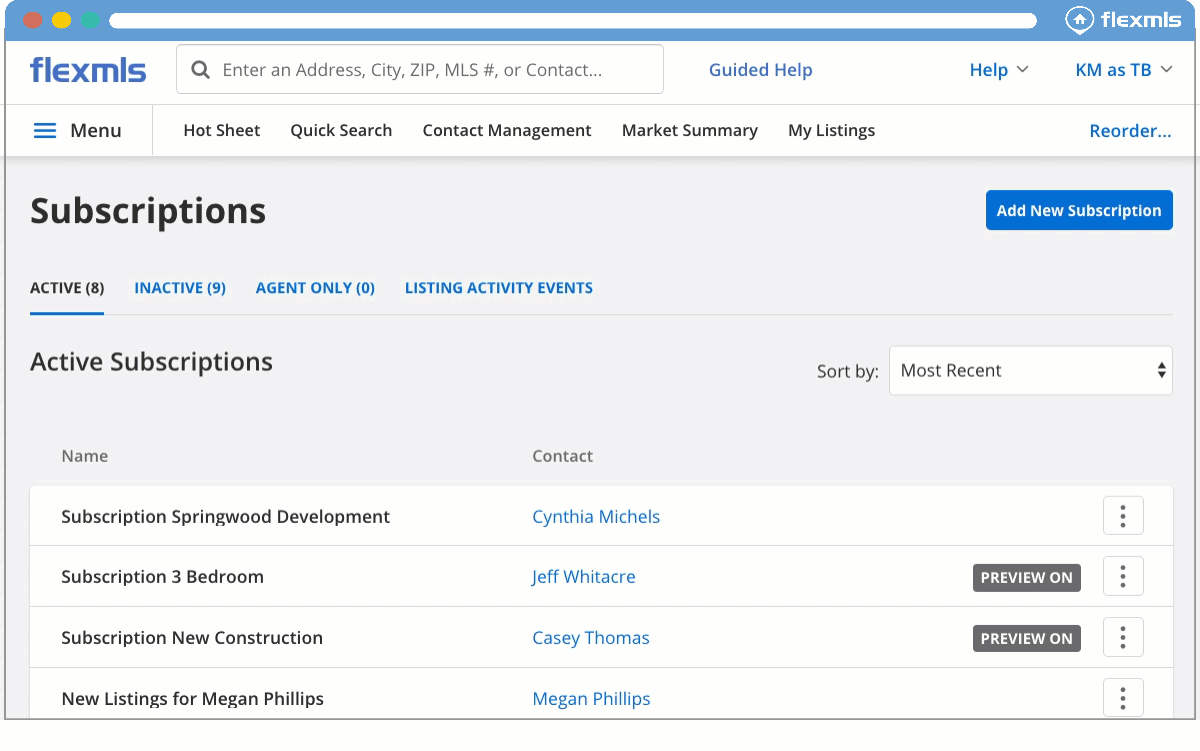Viewport: 1200px width, 751px height.
Task: Click the flexmls logo in header
Action: (x=88, y=70)
